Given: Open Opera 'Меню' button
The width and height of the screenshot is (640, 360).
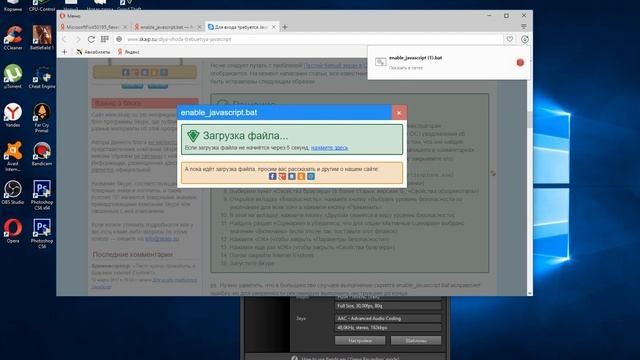Looking at the screenshot, I should 70,16.
